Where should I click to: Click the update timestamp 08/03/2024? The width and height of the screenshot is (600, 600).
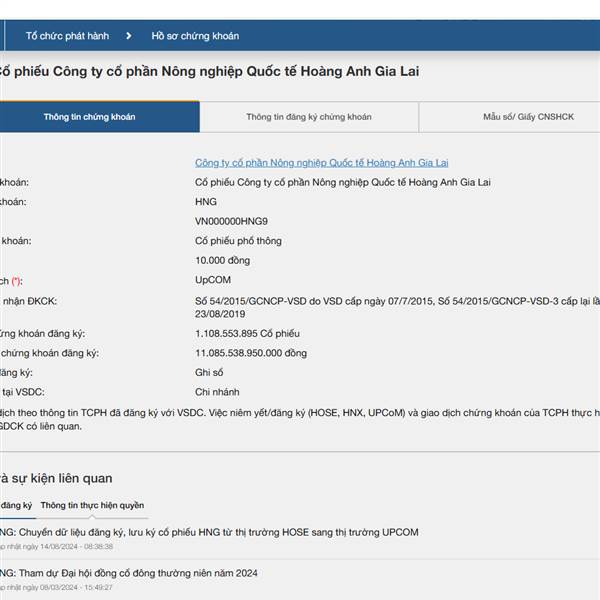click(56, 587)
